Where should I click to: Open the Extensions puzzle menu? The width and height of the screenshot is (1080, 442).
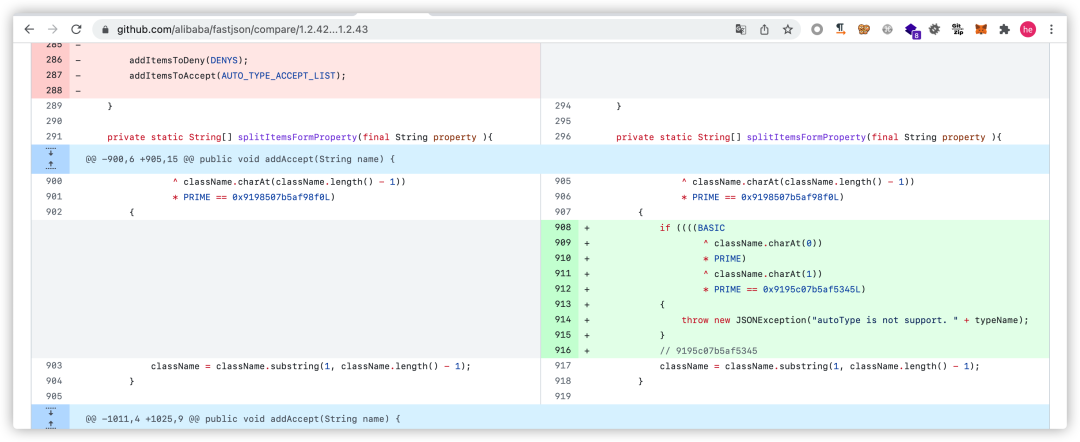click(x=1004, y=30)
